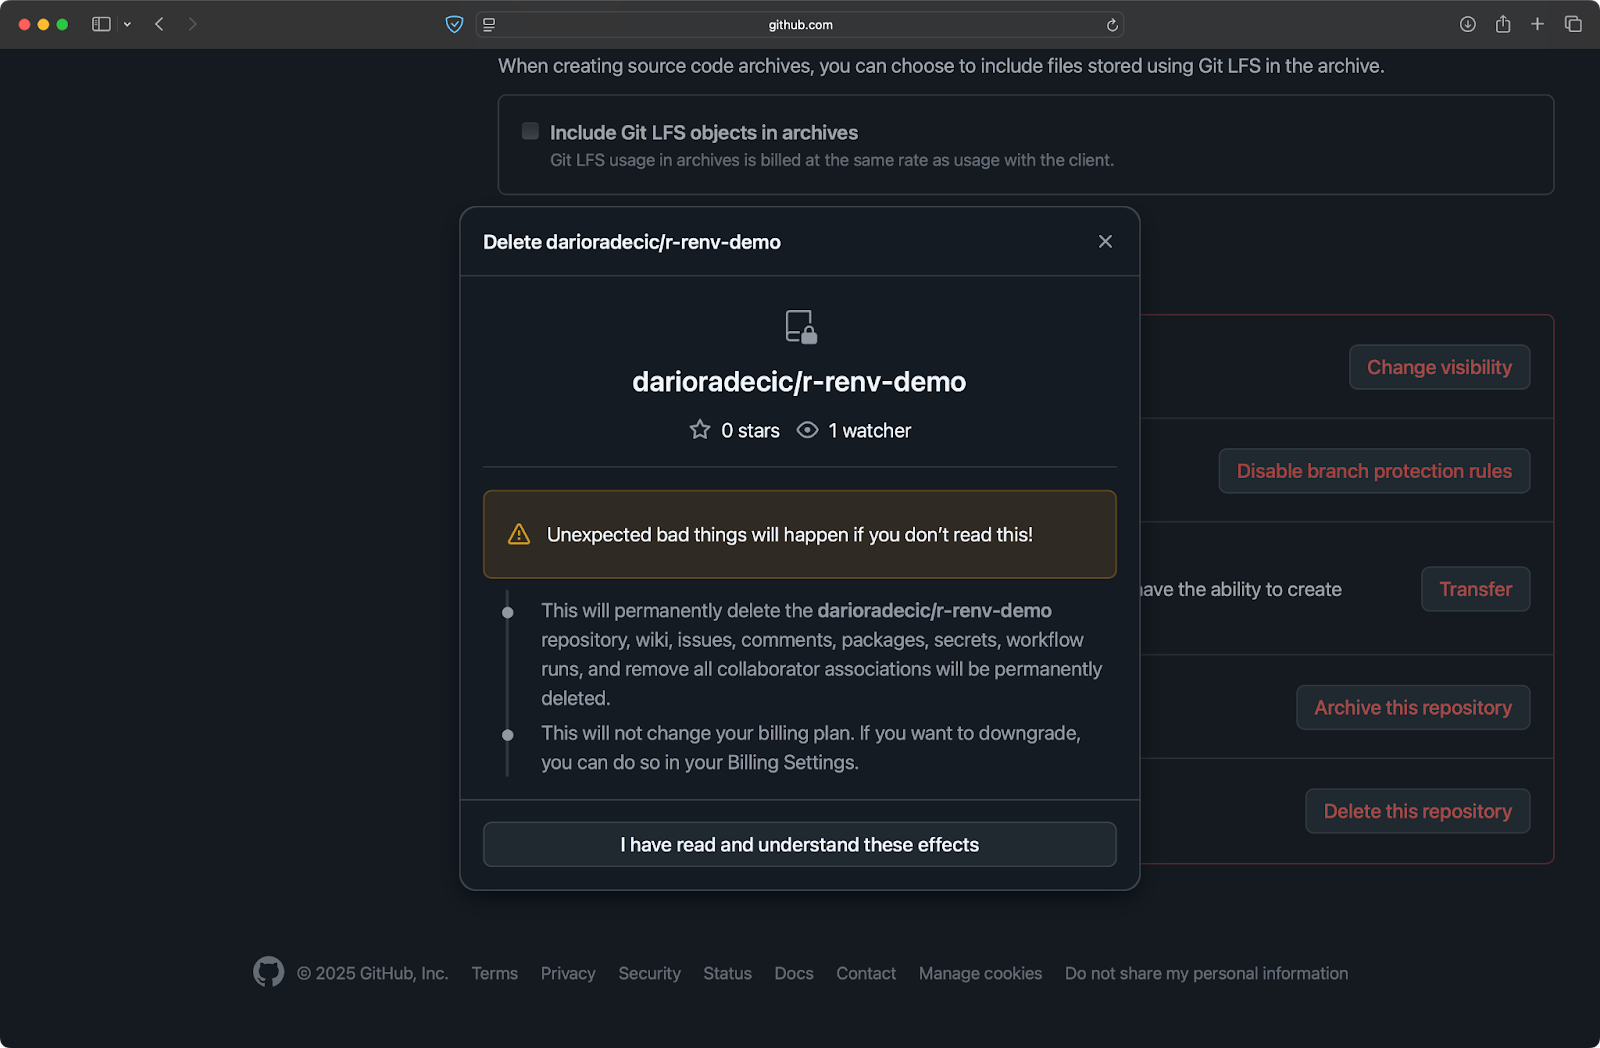Image resolution: width=1600 pixels, height=1048 pixels.
Task: Click the large darioradecic/r-renv-demo repository heading
Action: pyautogui.click(x=799, y=381)
